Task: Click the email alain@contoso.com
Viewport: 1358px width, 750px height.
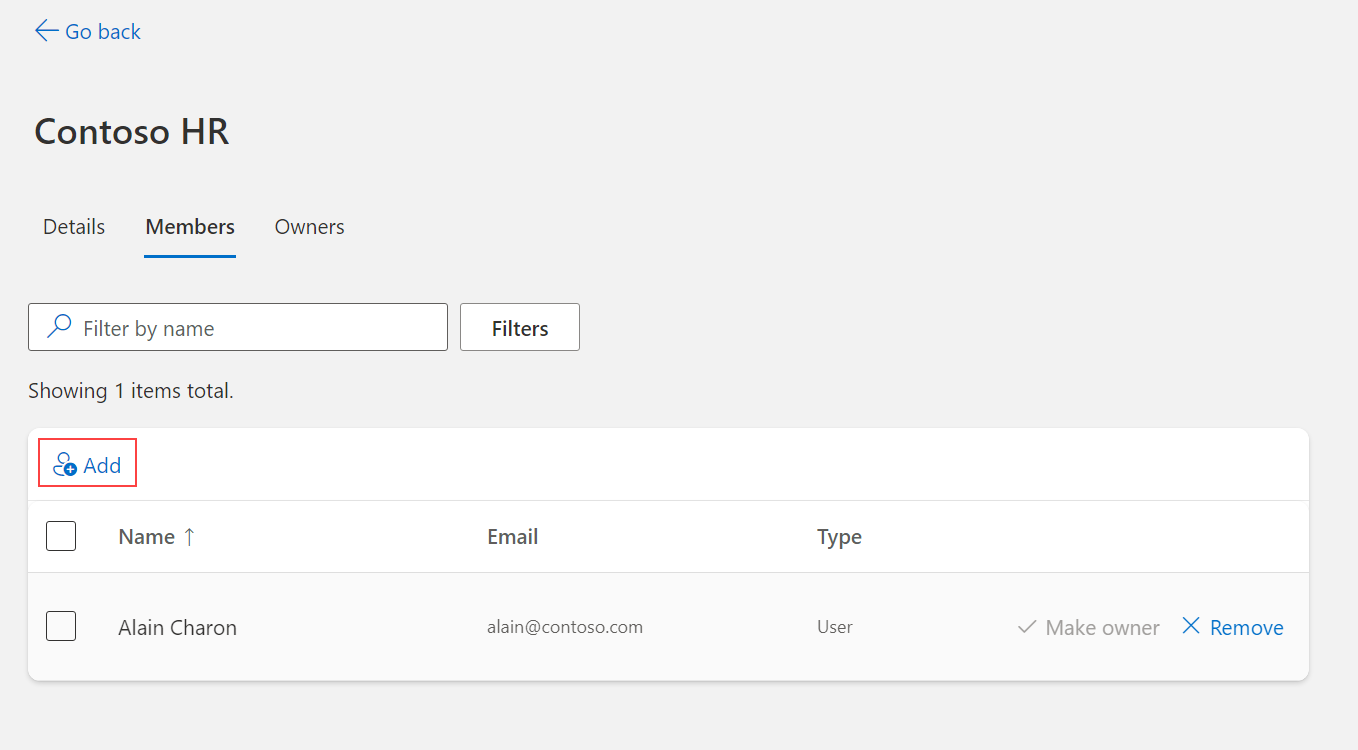Action: tap(565, 626)
